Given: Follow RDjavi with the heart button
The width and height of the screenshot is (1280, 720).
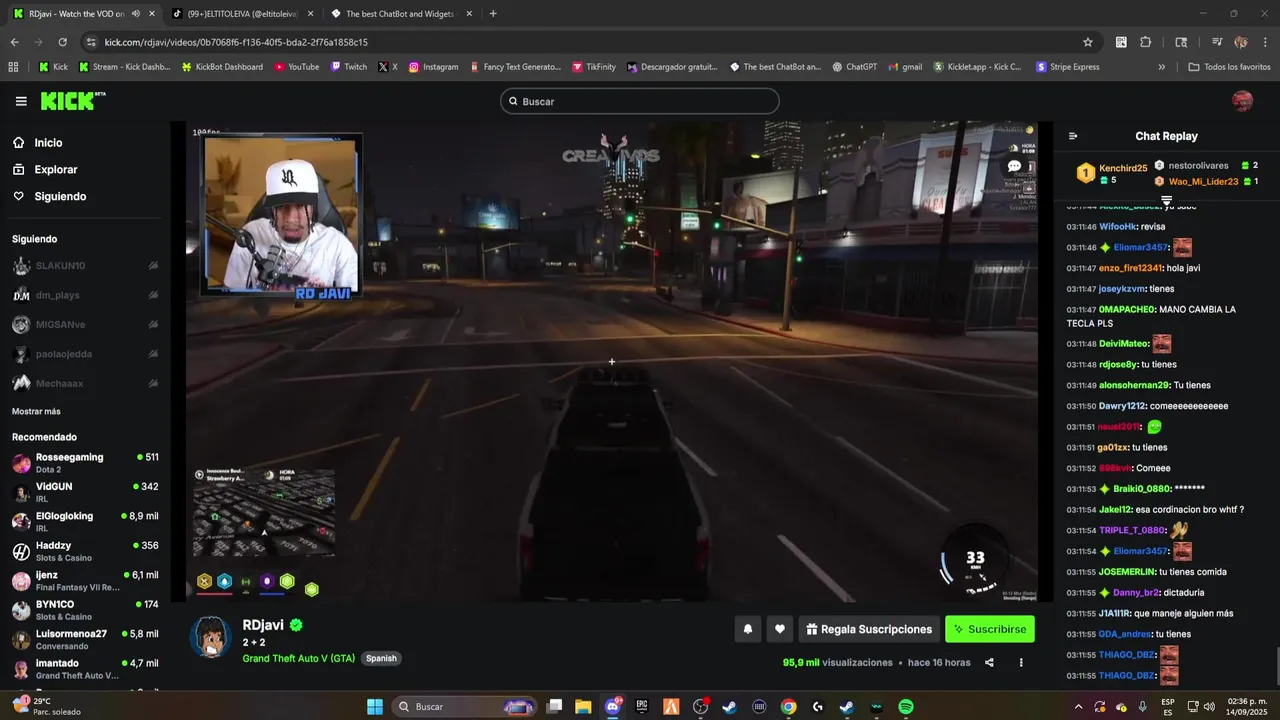Looking at the screenshot, I should click(780, 629).
